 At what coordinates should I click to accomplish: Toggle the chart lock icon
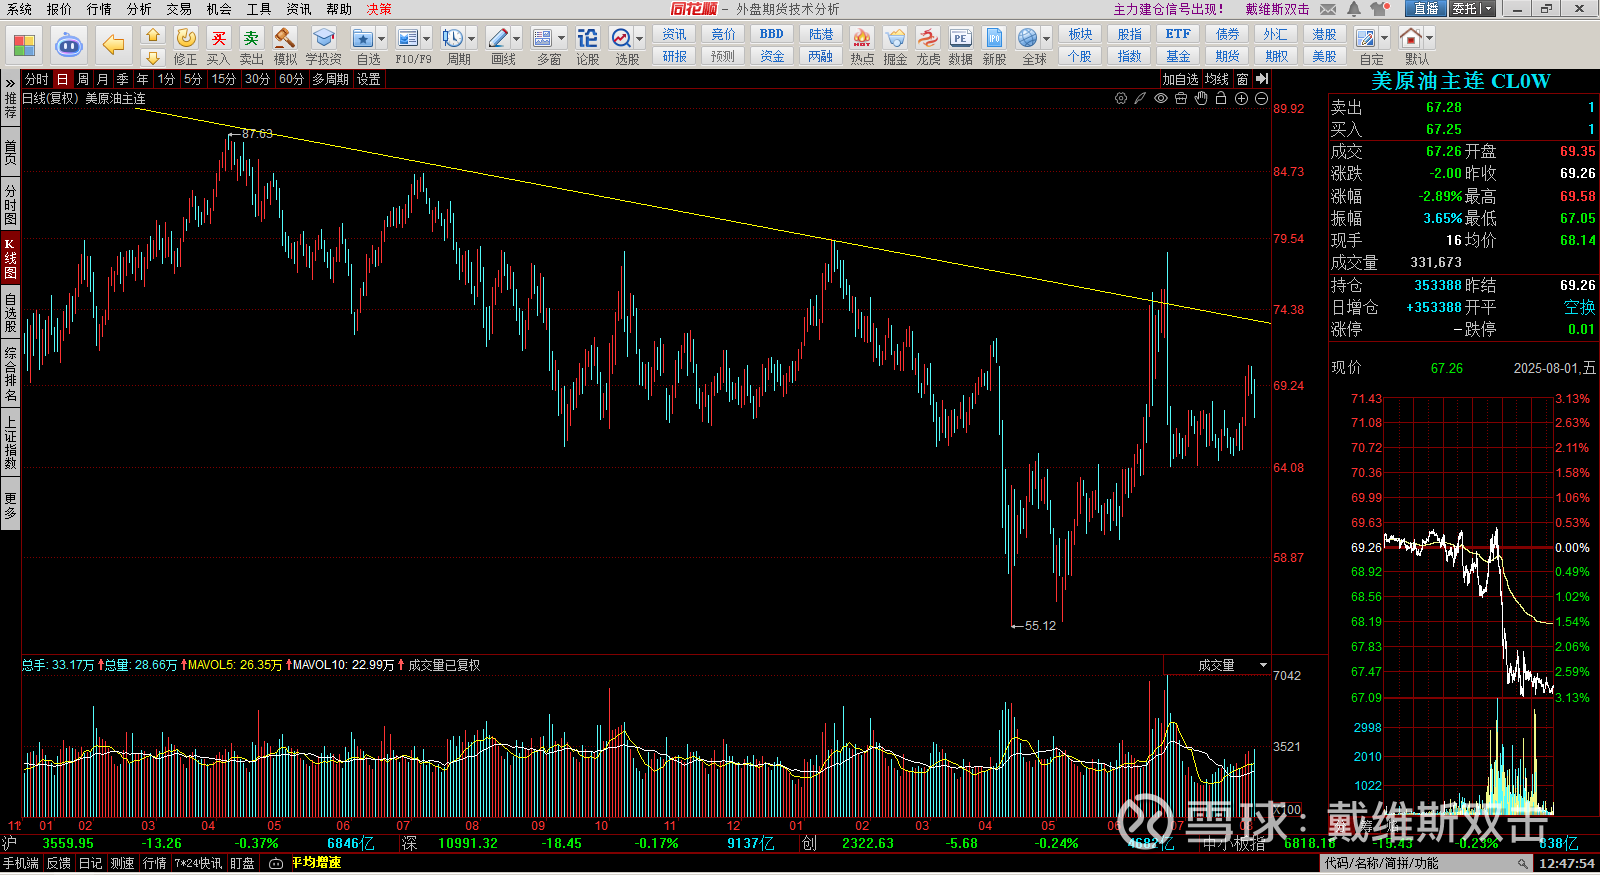[1221, 98]
